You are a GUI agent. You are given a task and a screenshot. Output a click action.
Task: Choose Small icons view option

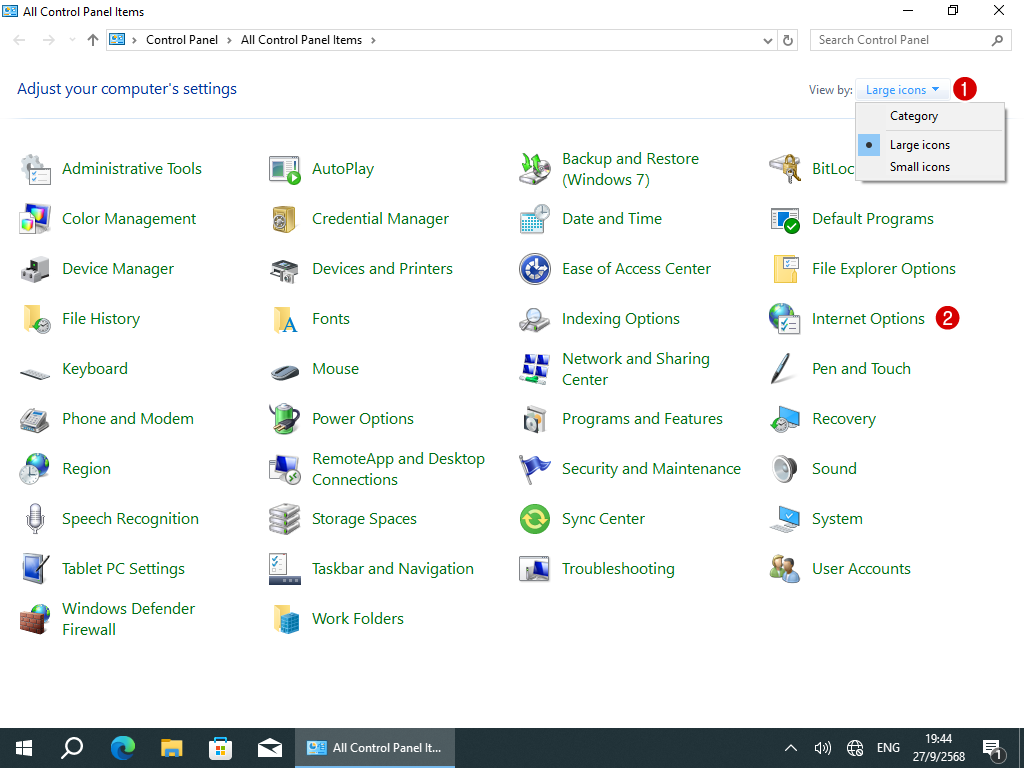click(x=919, y=167)
